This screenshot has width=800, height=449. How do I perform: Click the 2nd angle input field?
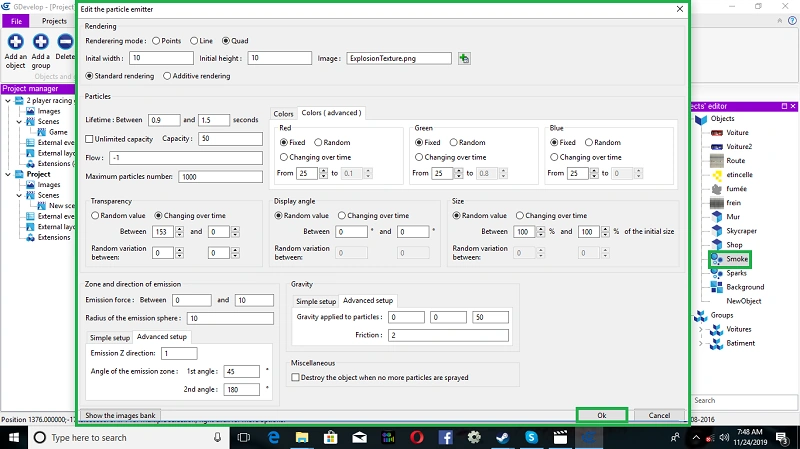tap(241, 389)
